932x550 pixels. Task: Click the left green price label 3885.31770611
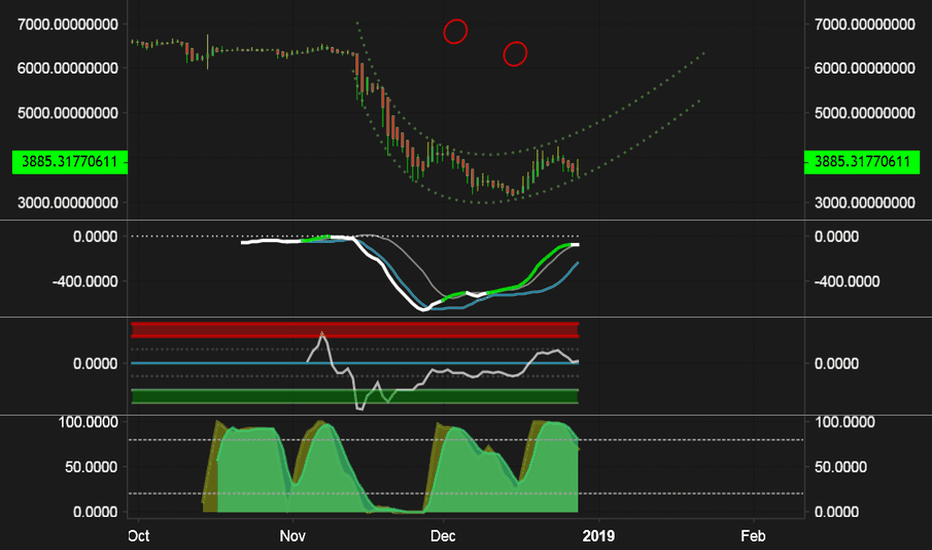tap(70, 162)
